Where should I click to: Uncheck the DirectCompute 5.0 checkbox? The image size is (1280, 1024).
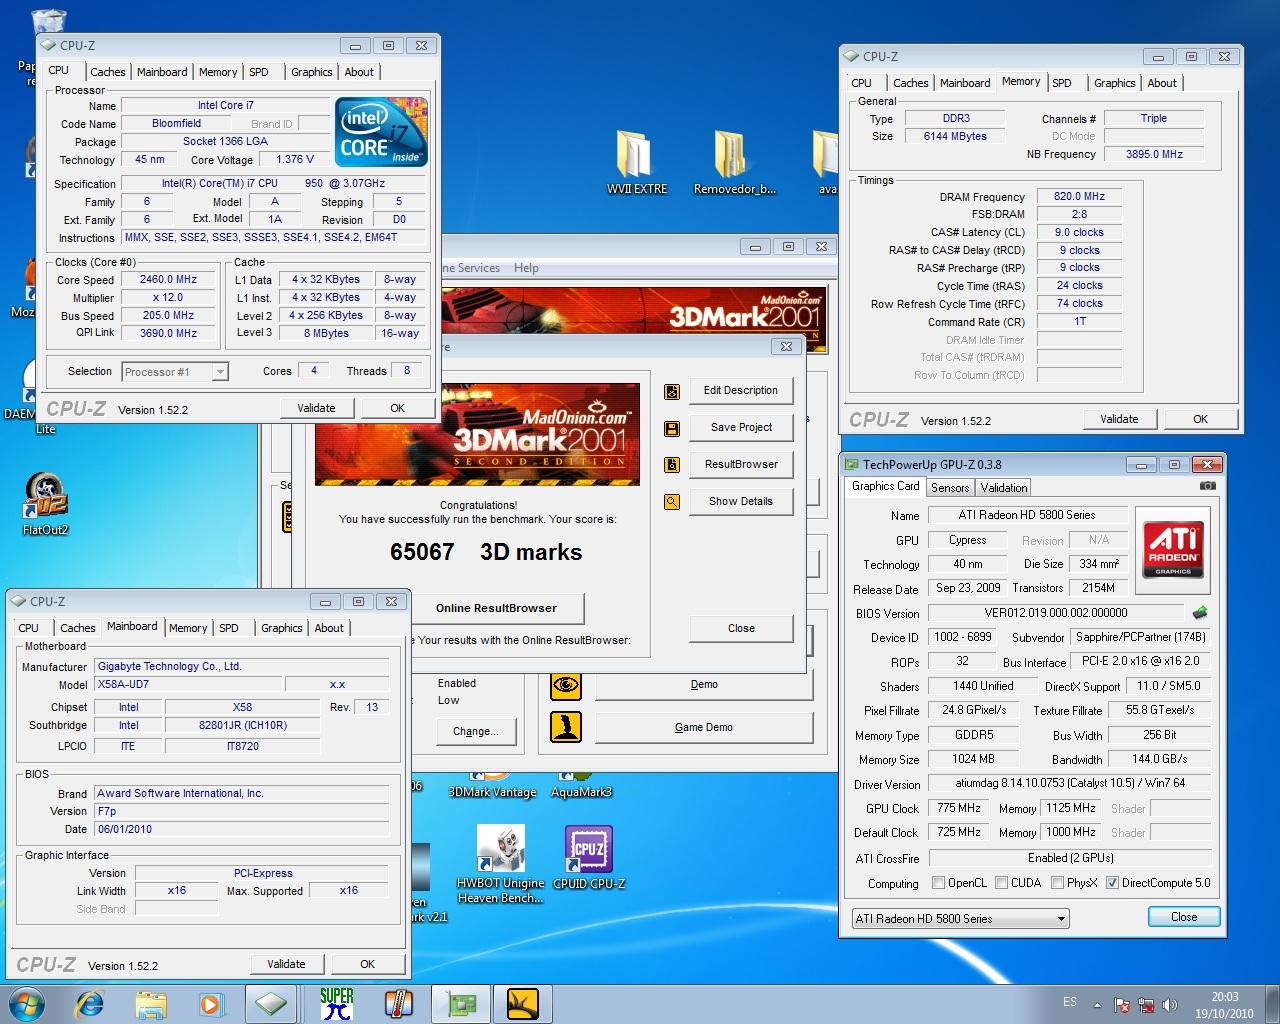[x=1112, y=883]
